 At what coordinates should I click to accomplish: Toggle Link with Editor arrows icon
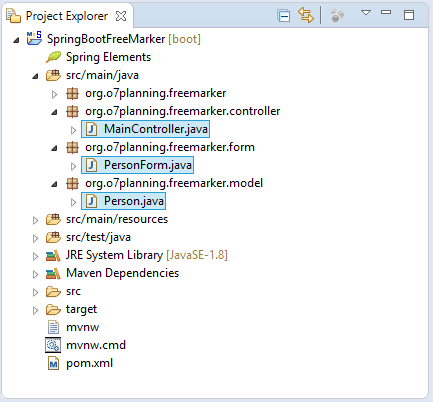click(306, 15)
